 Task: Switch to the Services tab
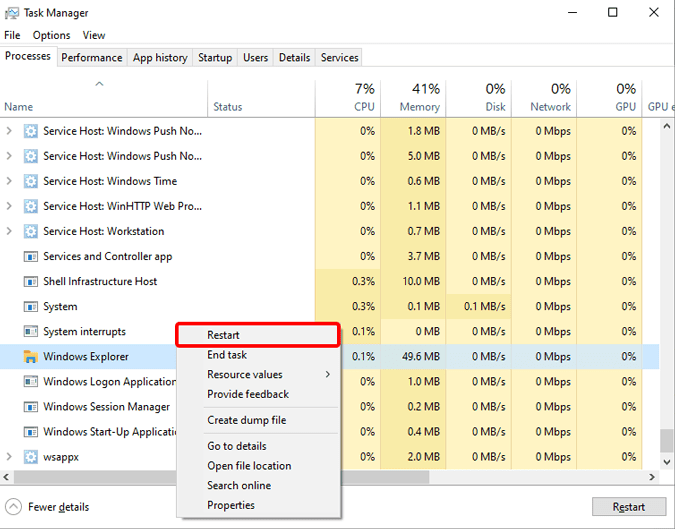point(339,58)
